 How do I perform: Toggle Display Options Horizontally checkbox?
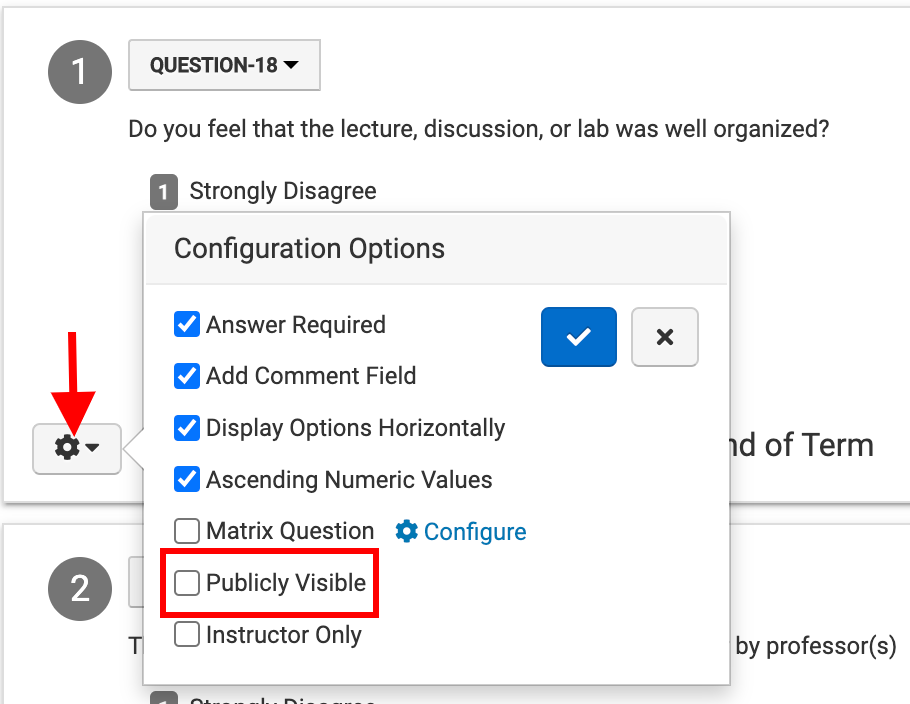pyautogui.click(x=187, y=428)
